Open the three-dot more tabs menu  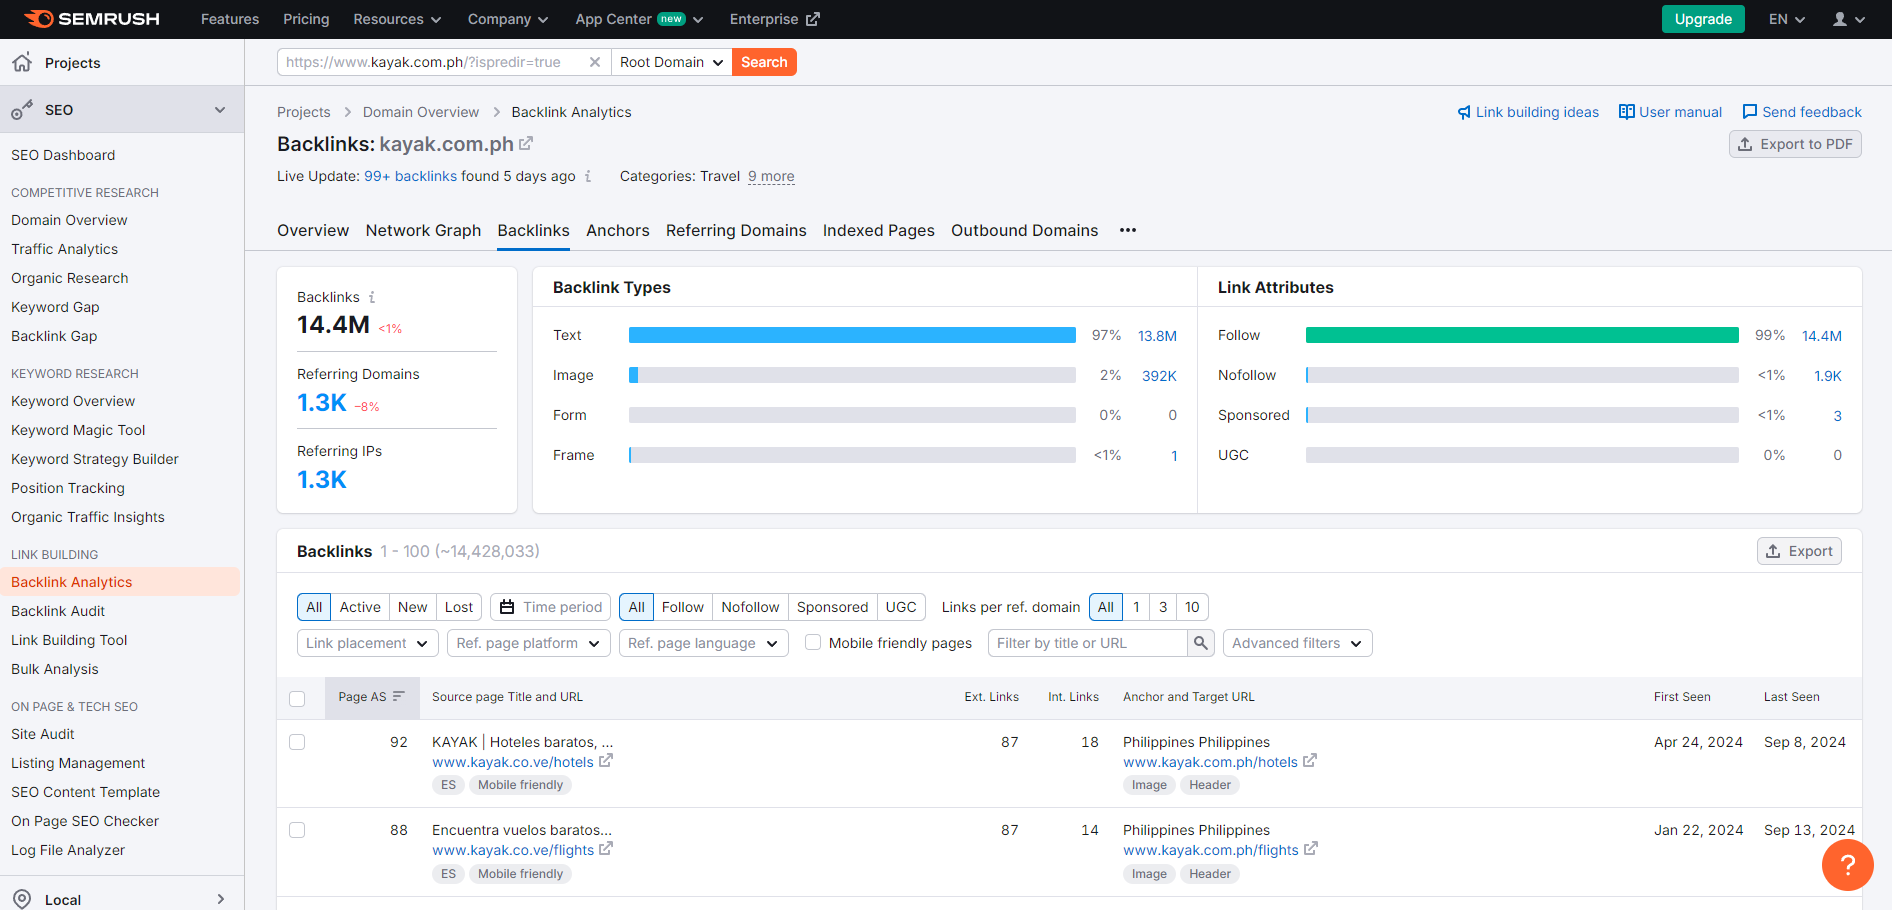[1128, 230]
